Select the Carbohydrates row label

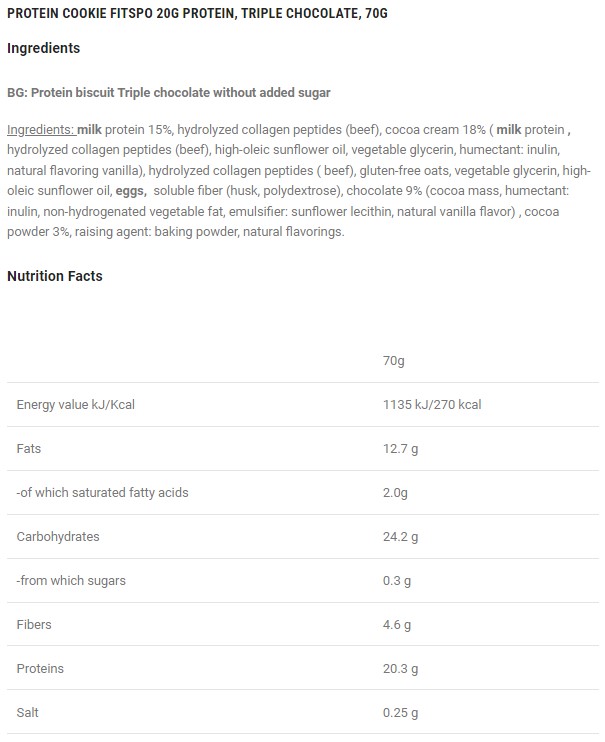(x=58, y=536)
